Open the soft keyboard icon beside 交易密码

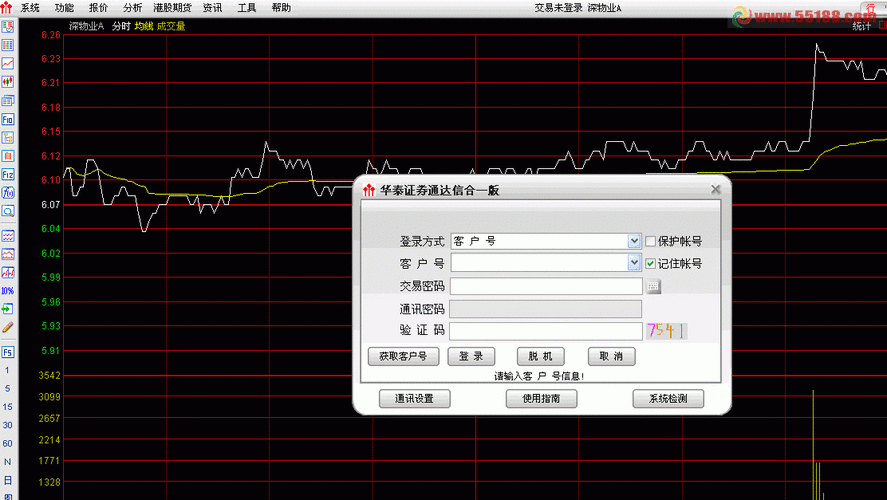(x=653, y=287)
